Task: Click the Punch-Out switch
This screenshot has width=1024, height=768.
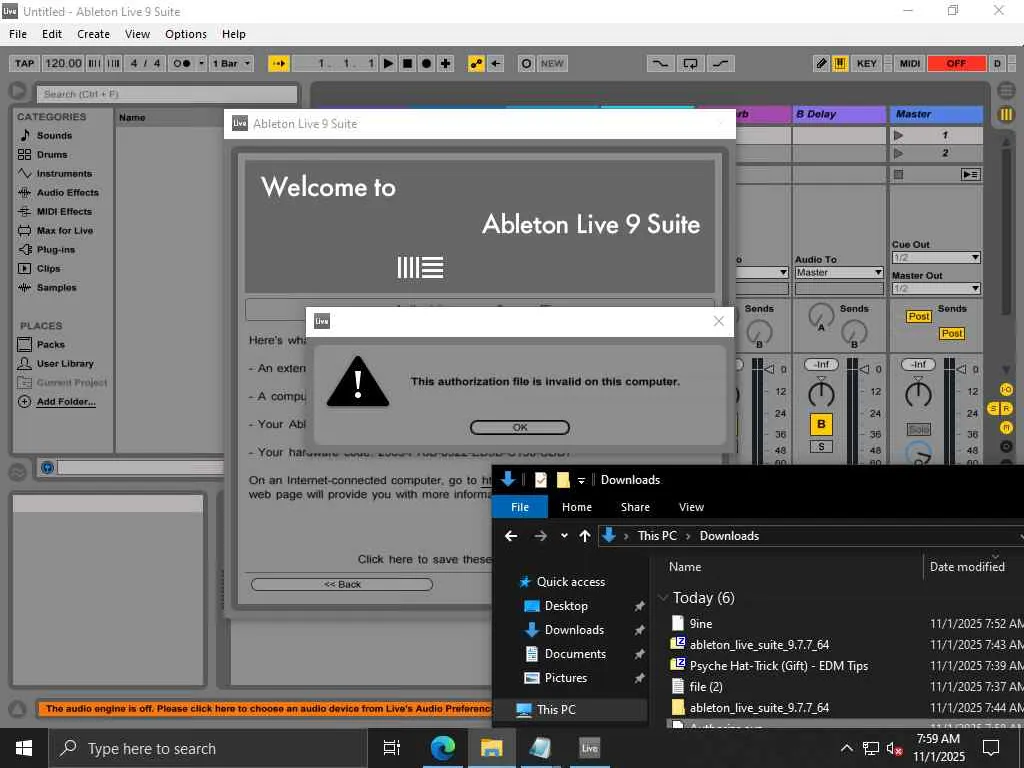Action: point(720,63)
